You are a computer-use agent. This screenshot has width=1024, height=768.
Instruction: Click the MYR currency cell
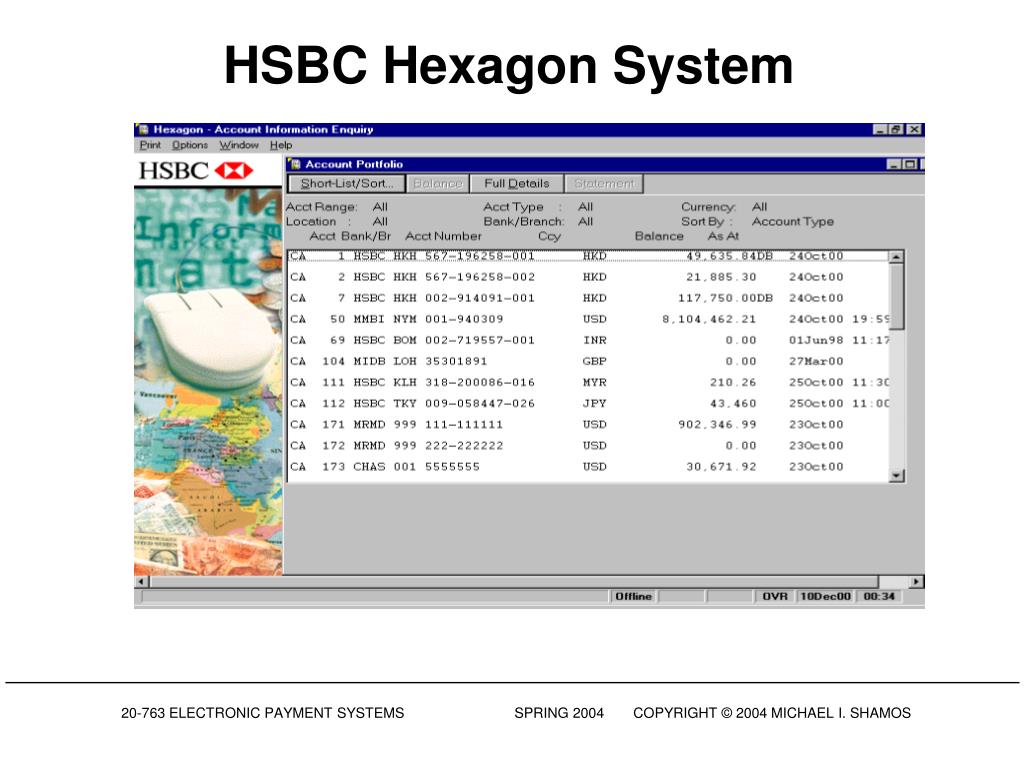[x=594, y=382]
